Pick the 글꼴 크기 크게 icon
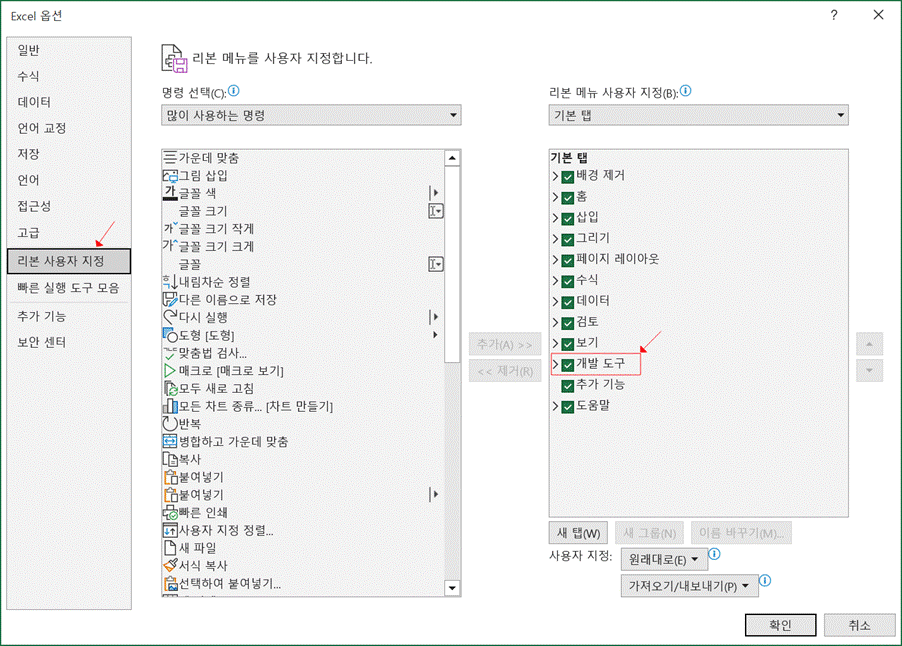Image resolution: width=902 pixels, height=646 pixels. [170, 246]
